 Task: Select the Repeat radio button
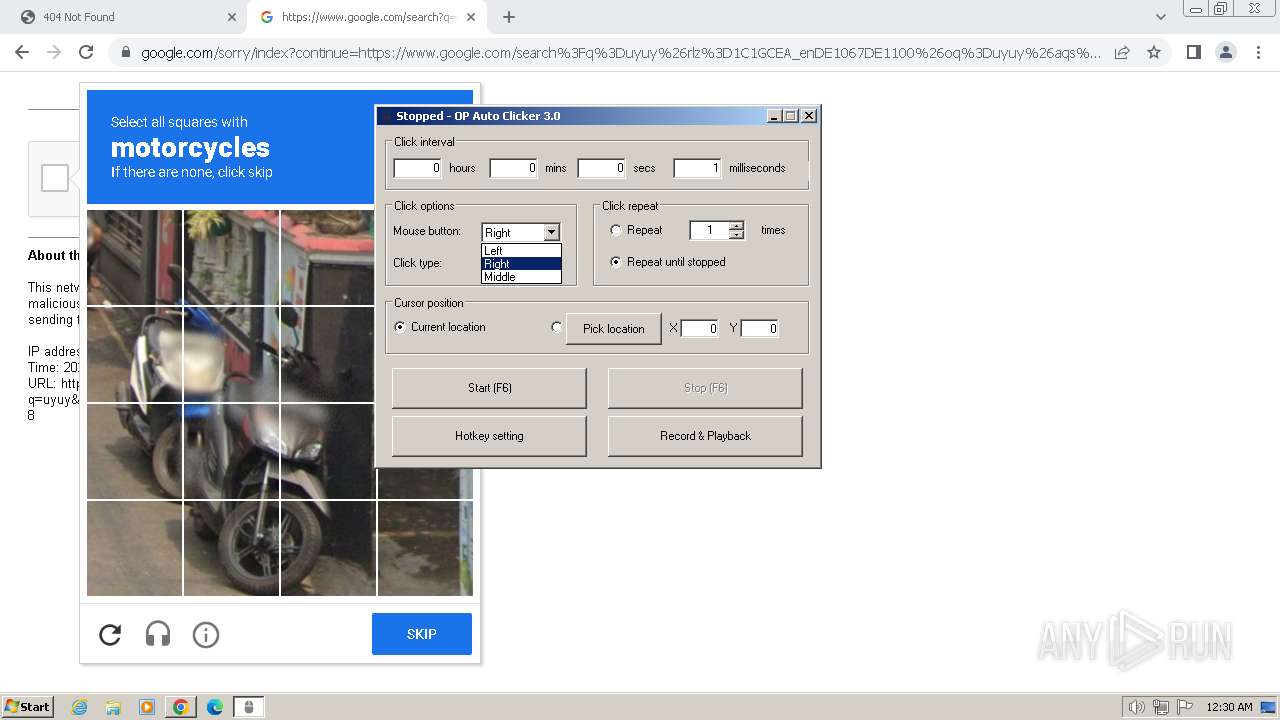click(x=616, y=230)
